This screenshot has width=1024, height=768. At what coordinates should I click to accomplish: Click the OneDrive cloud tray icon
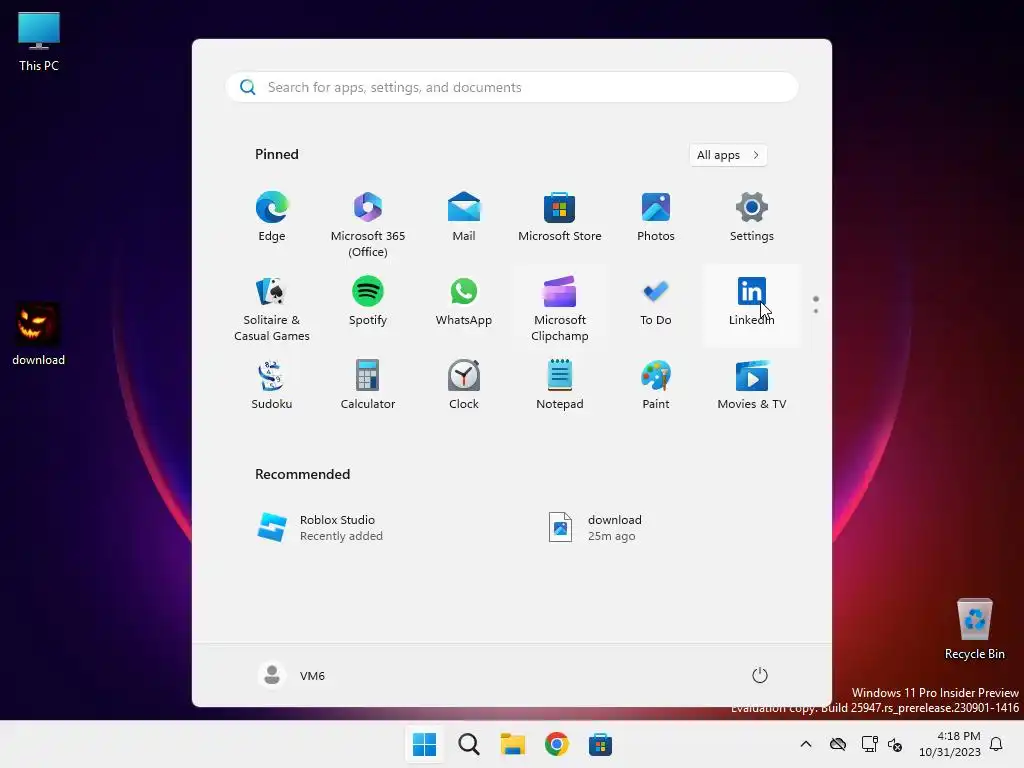(838, 744)
